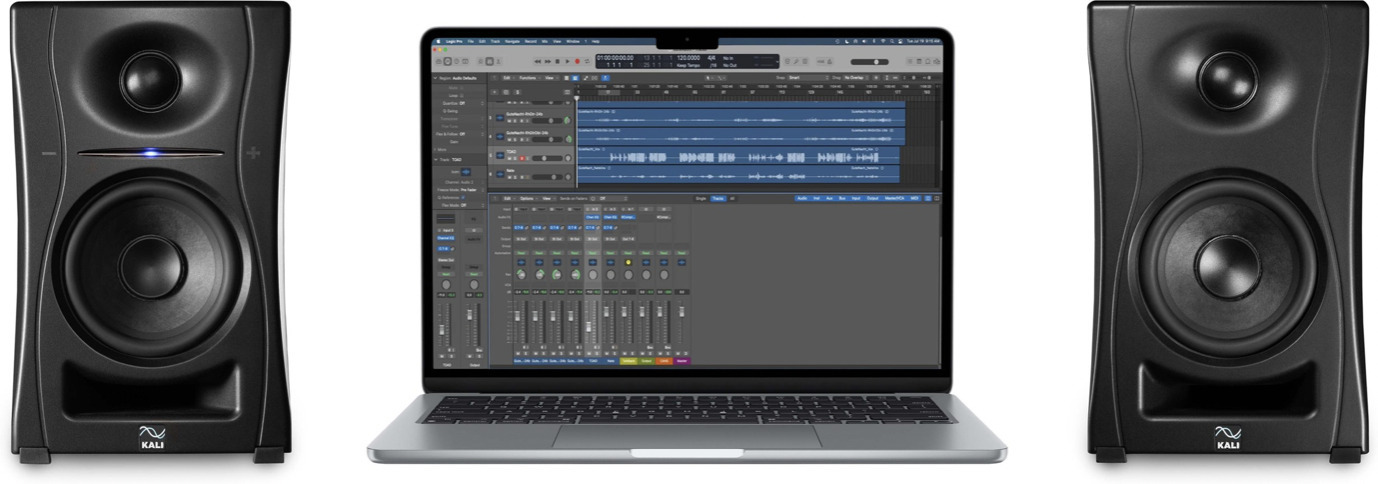
Task: Toggle the Audio channel filter button
Action: click(x=802, y=198)
